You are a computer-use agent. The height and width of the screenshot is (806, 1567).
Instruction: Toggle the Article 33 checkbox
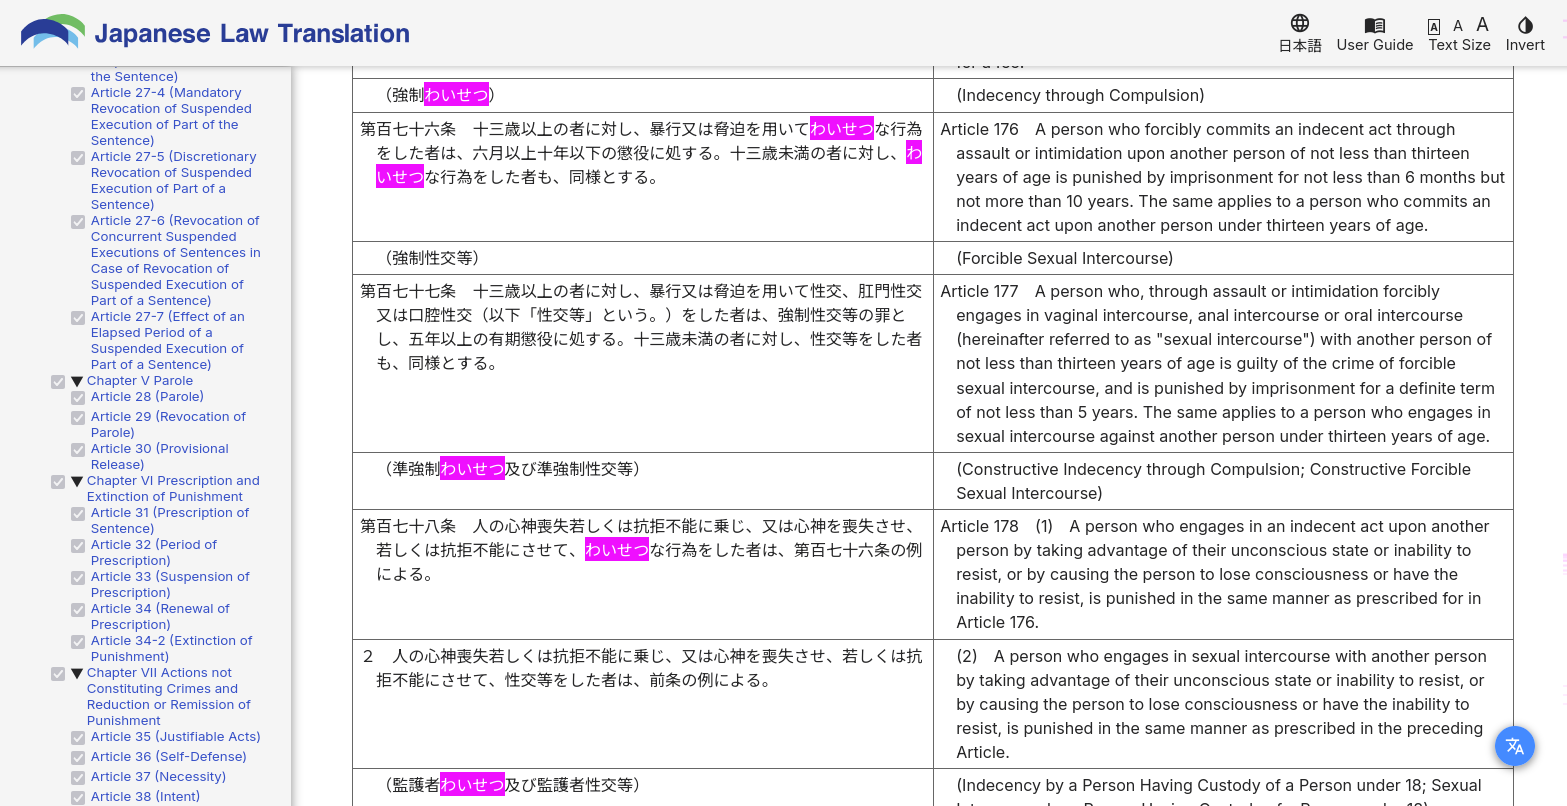click(78, 578)
